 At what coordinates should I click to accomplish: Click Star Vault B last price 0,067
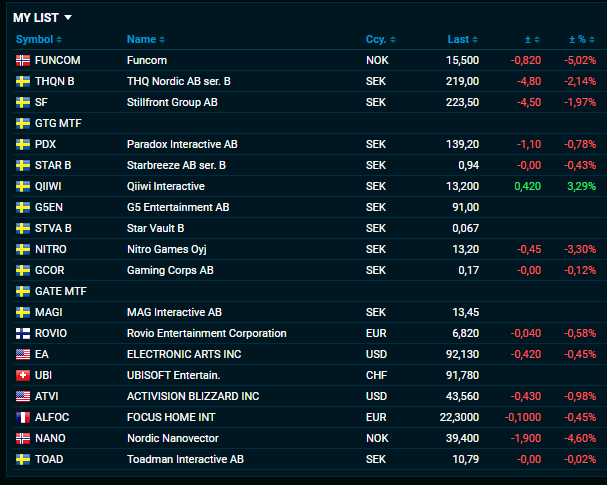[x=466, y=228]
